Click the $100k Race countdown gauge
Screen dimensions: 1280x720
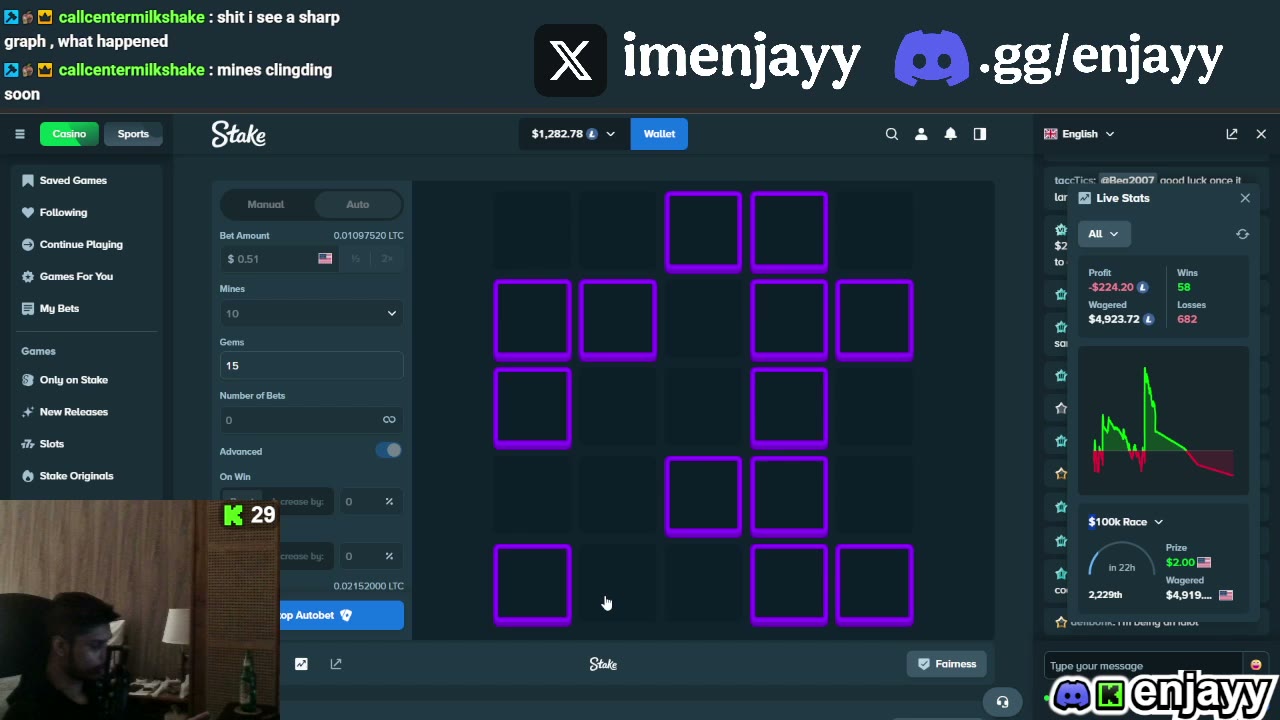(x=1121, y=561)
